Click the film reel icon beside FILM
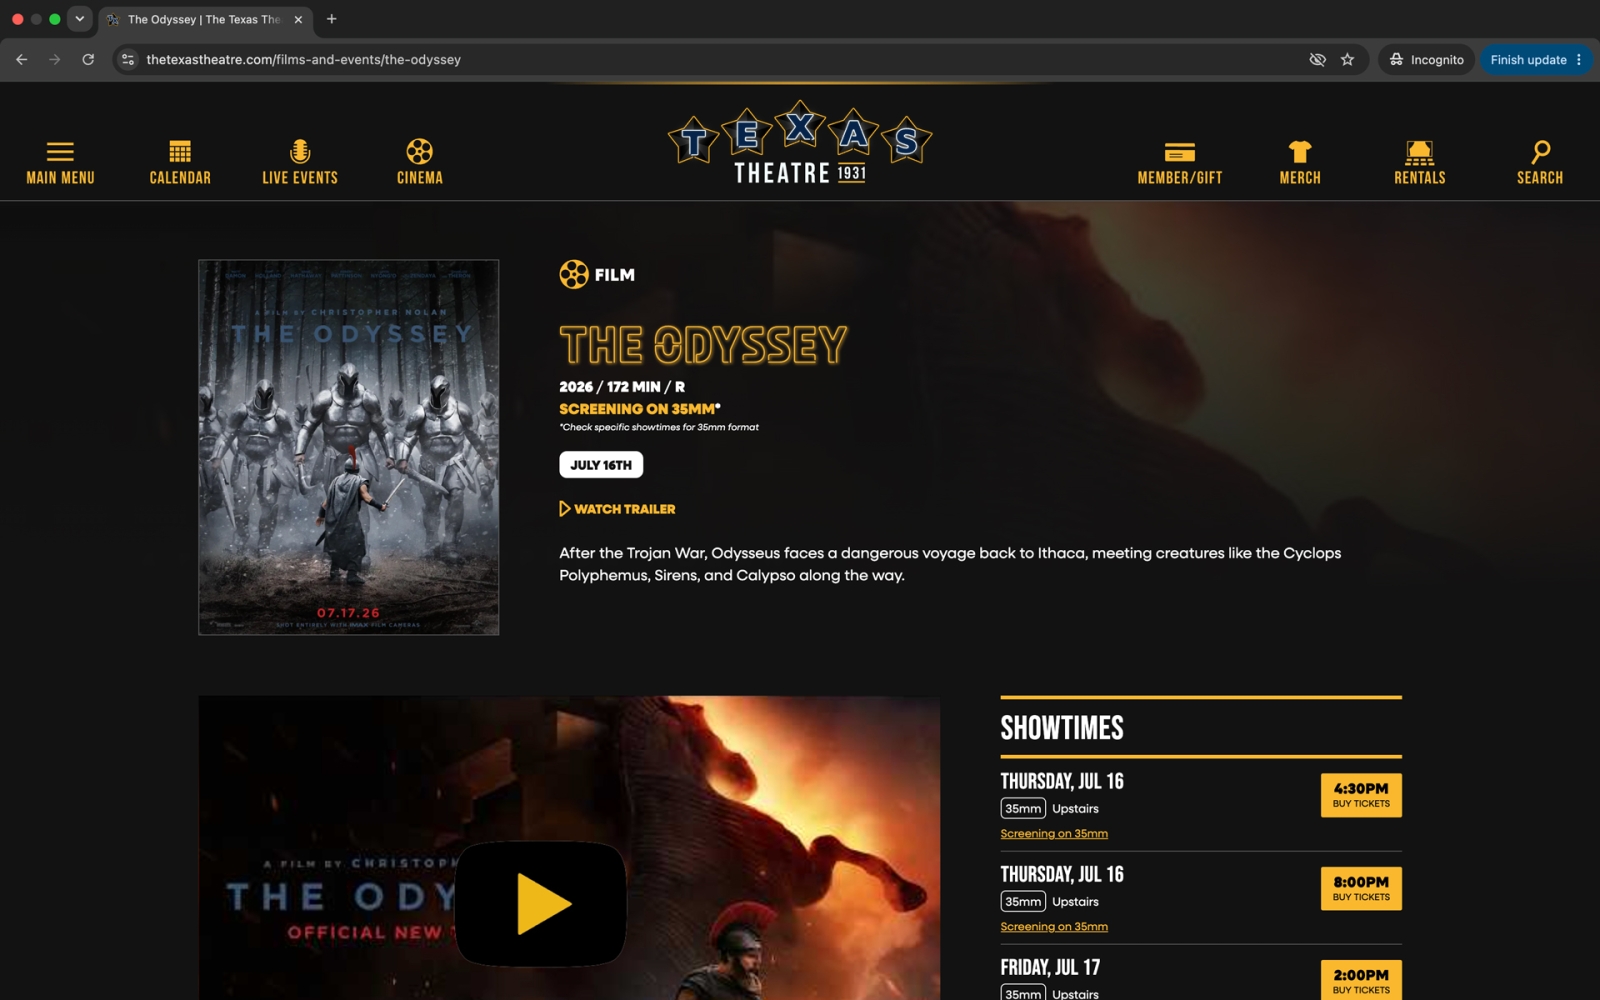The height and width of the screenshot is (1000, 1600). (574, 274)
